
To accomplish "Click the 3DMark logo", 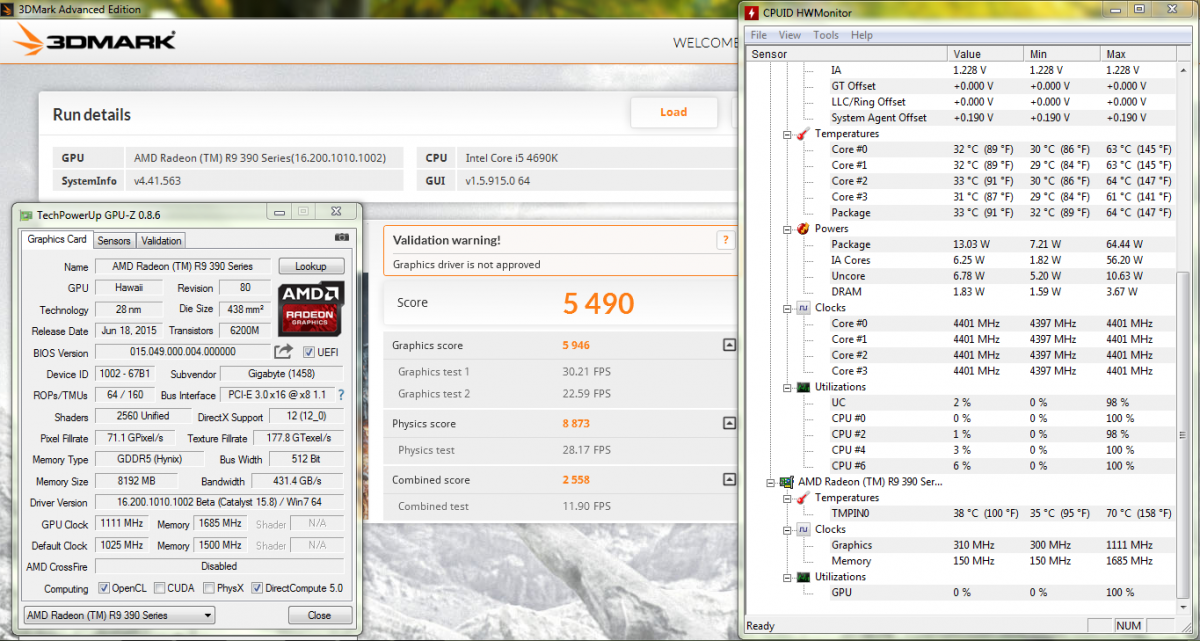I will point(94,41).
